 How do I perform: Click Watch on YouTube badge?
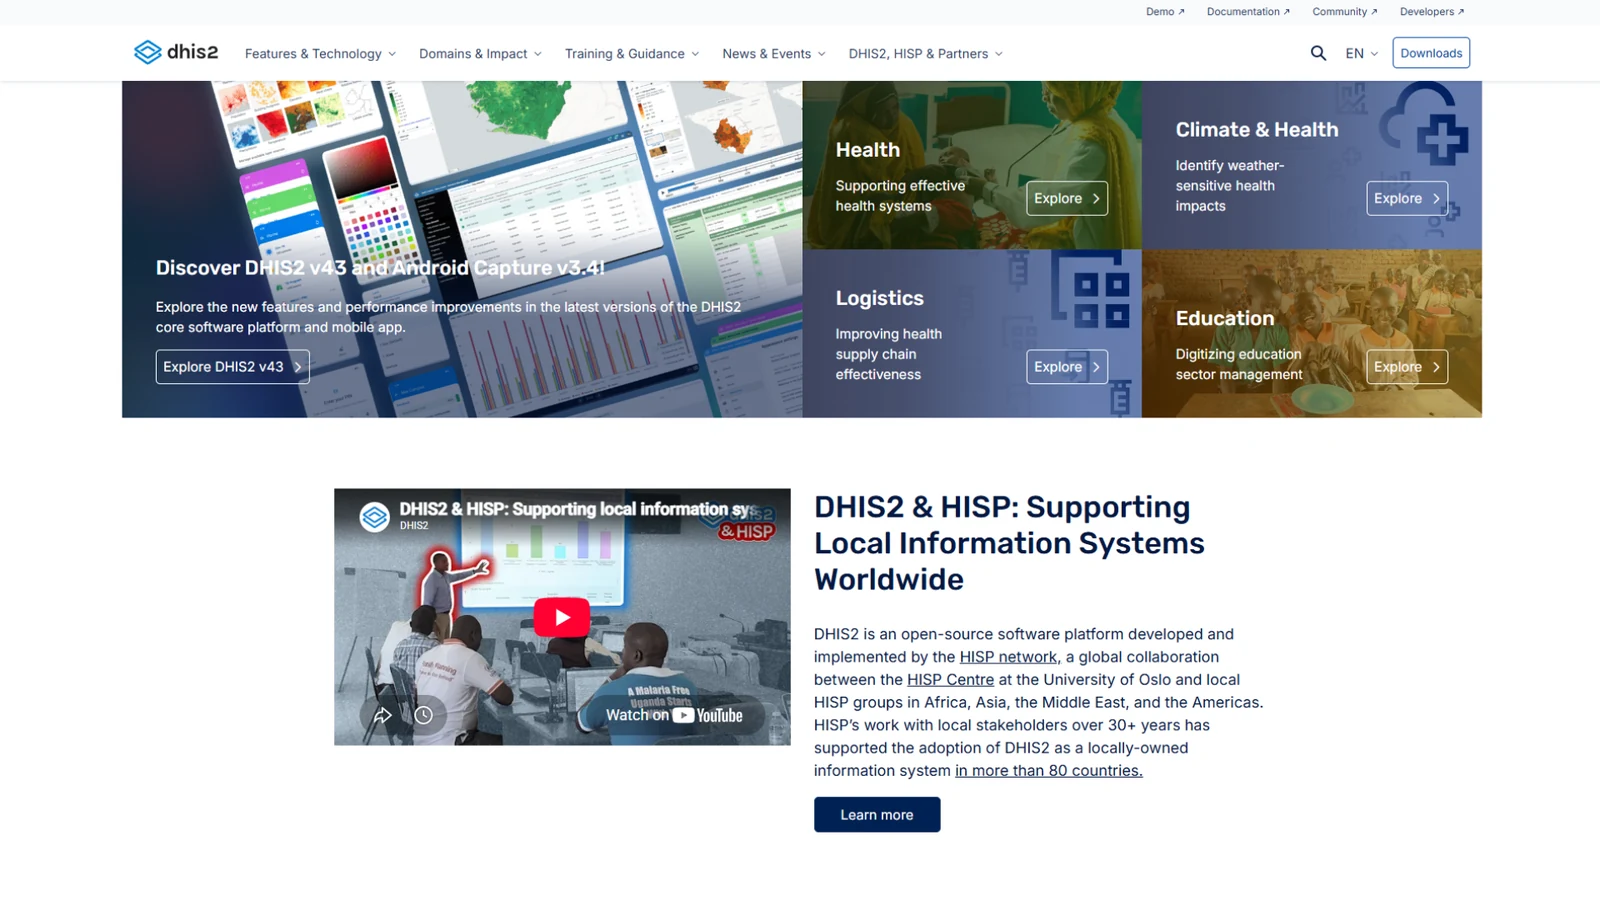[x=675, y=715]
